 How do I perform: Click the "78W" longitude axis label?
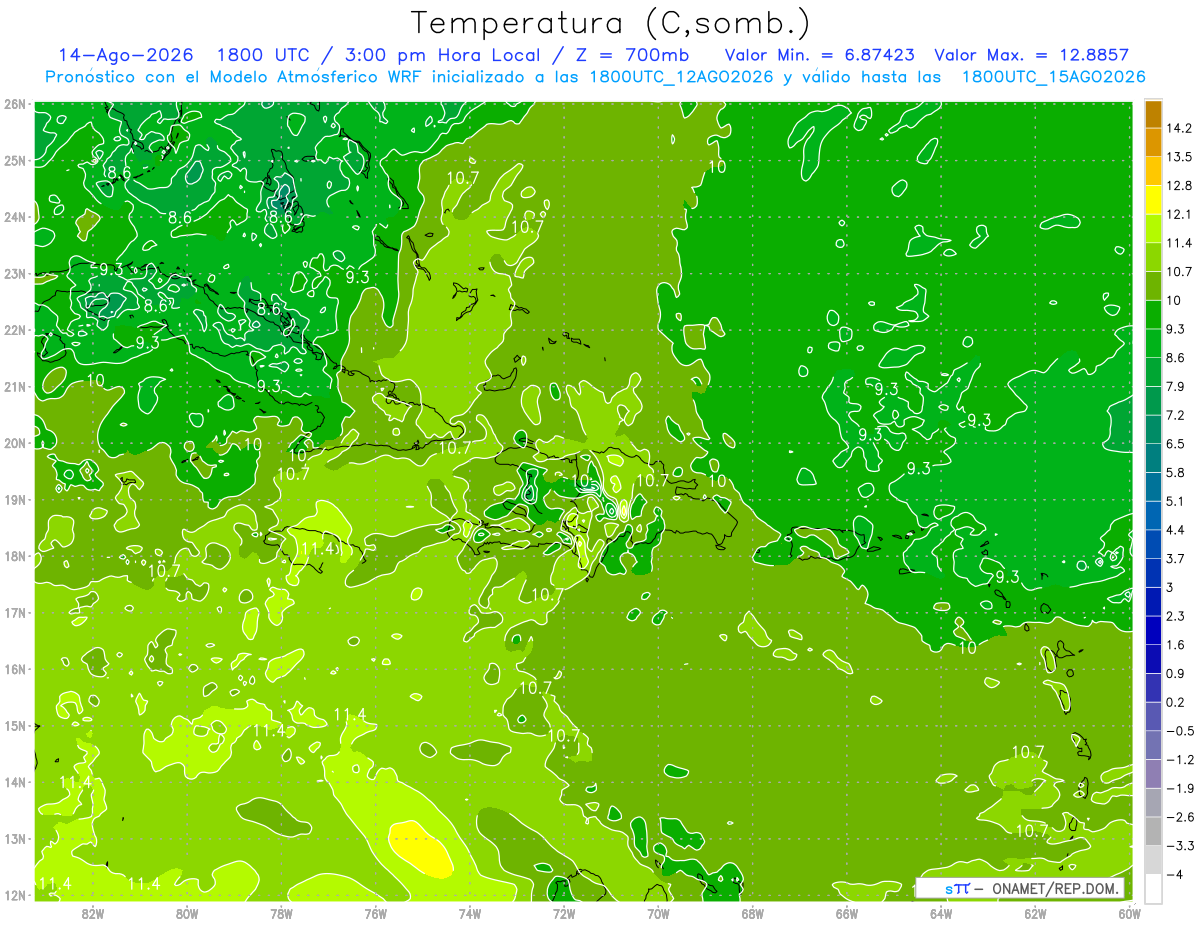(281, 913)
